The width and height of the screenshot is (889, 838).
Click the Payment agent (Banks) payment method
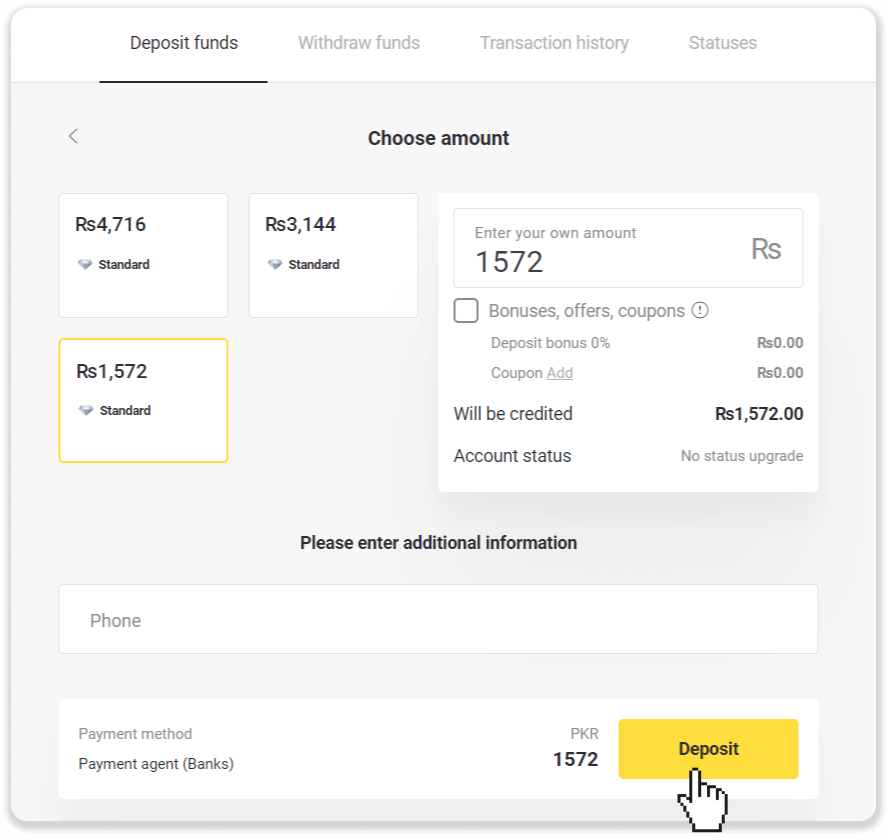[x=156, y=764]
